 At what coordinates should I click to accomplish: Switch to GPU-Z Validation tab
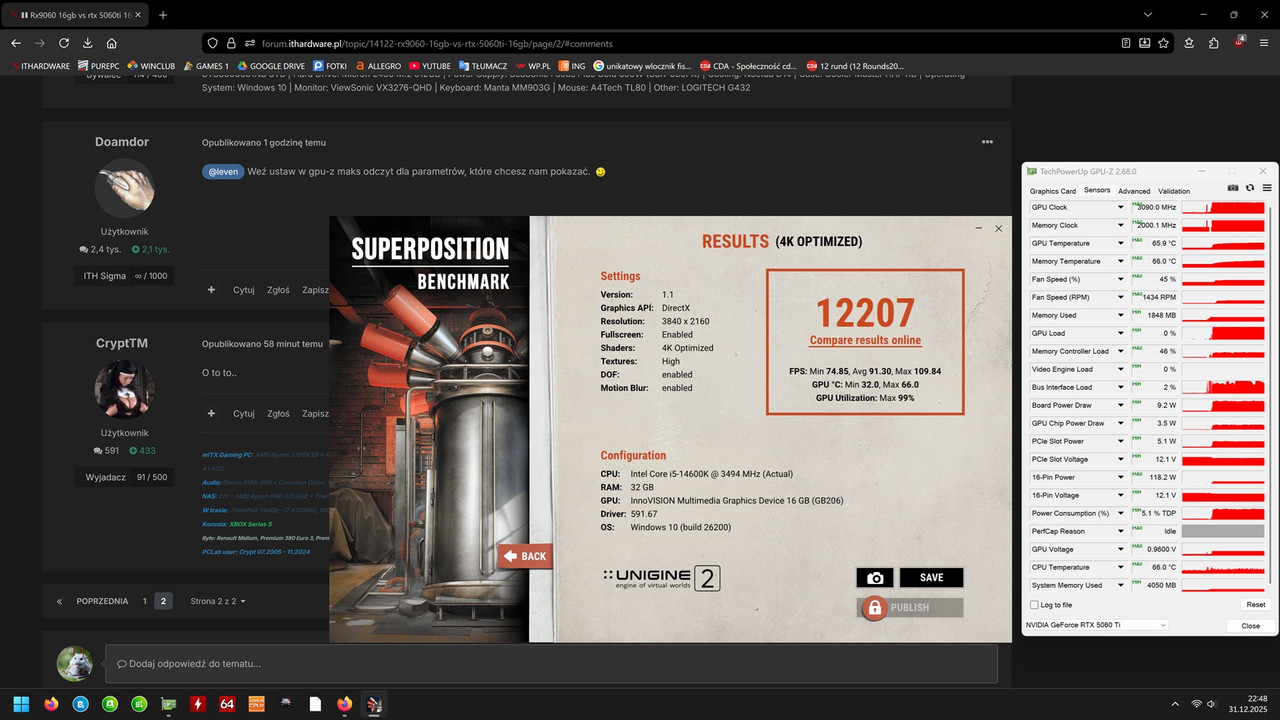click(1174, 191)
